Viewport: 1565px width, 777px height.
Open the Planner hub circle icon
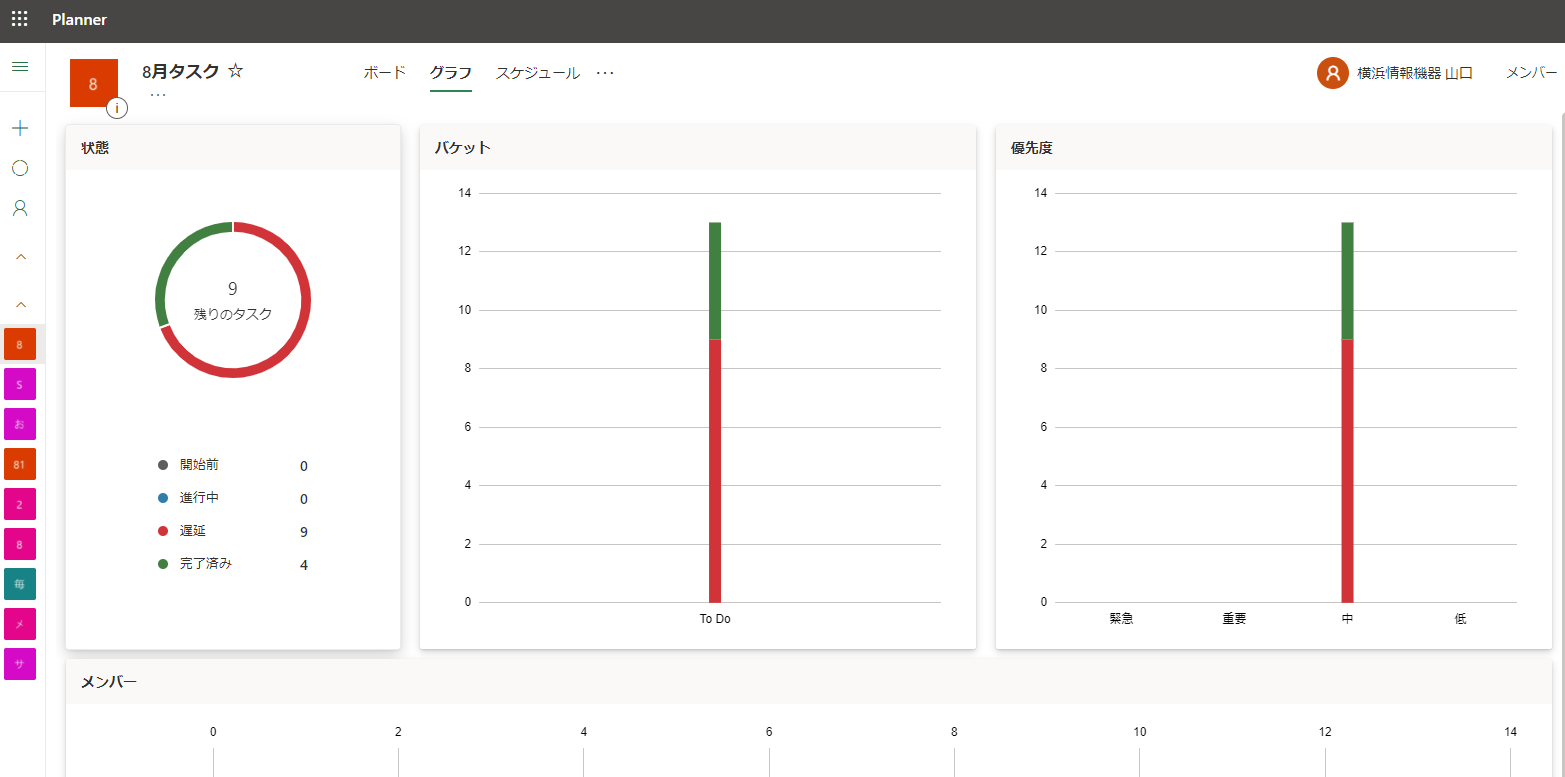click(x=20, y=168)
